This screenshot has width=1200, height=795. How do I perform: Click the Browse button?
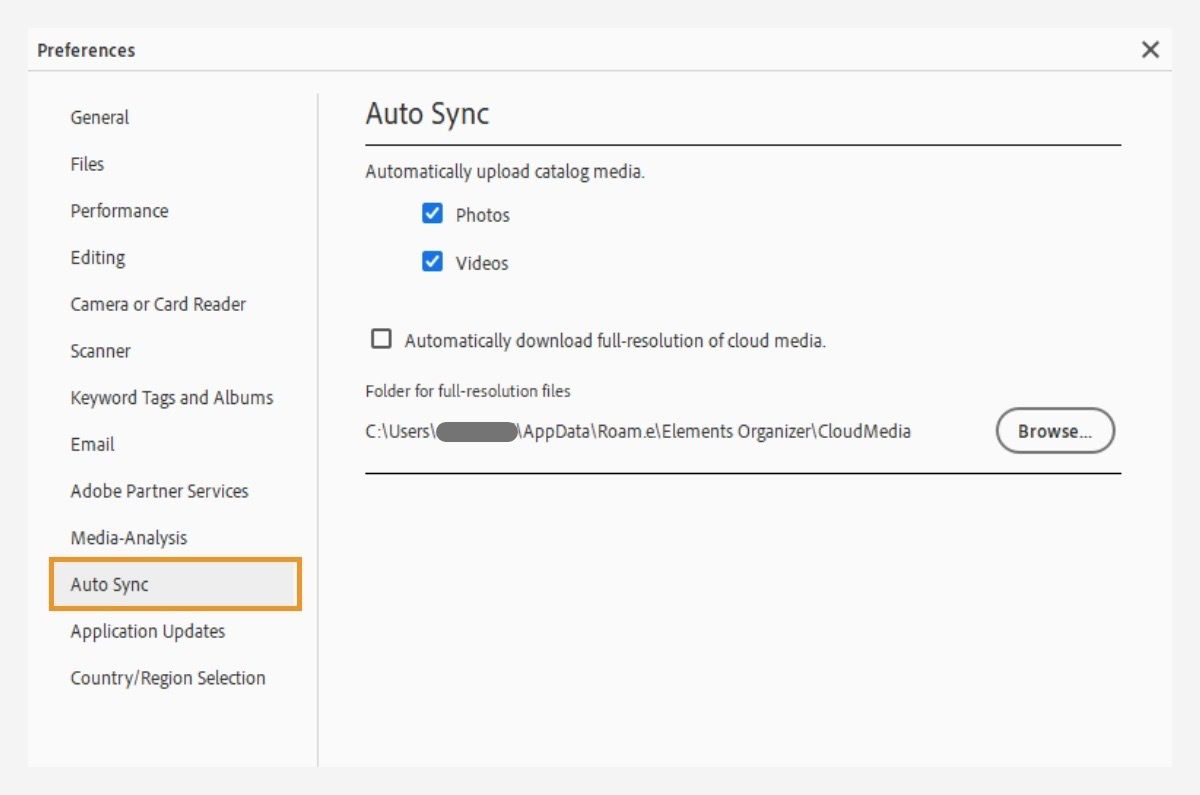1054,431
